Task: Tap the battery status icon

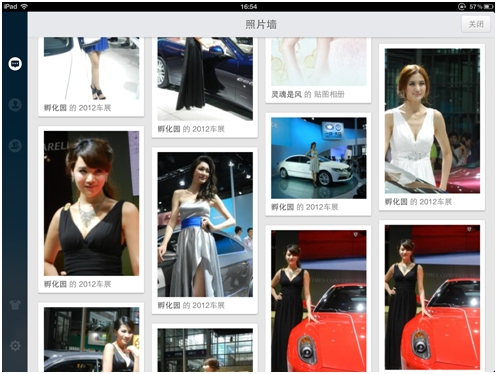Action: pyautogui.click(x=489, y=6)
